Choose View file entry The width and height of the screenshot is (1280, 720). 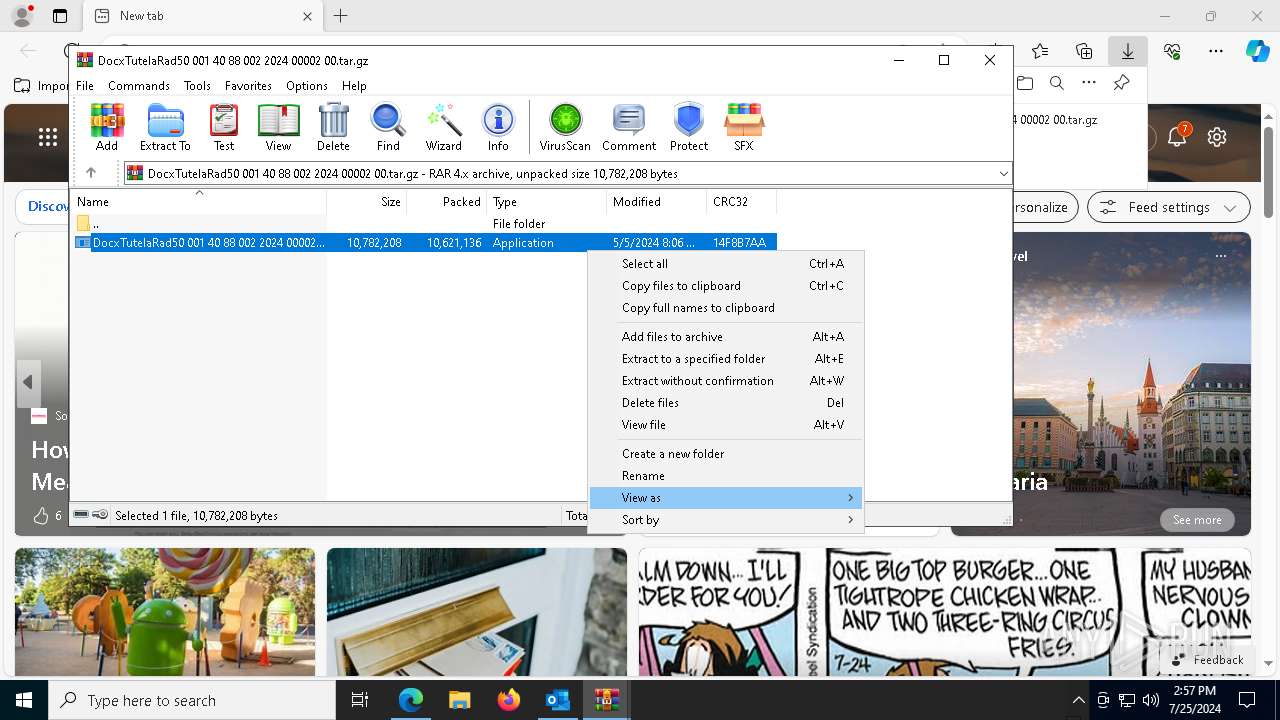tap(726, 425)
